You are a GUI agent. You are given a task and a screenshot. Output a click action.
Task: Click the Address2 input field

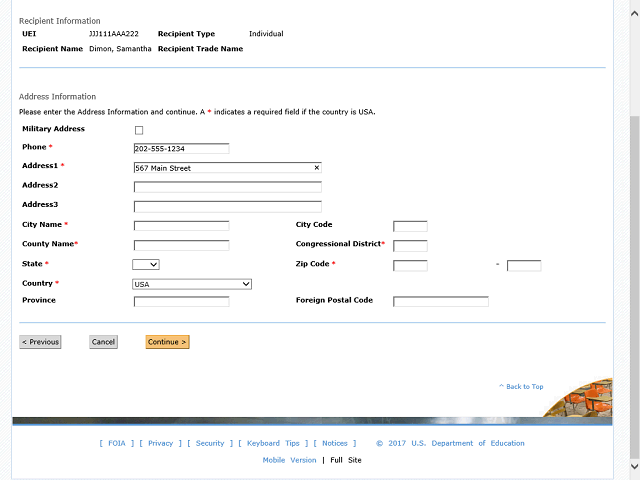pos(227,187)
